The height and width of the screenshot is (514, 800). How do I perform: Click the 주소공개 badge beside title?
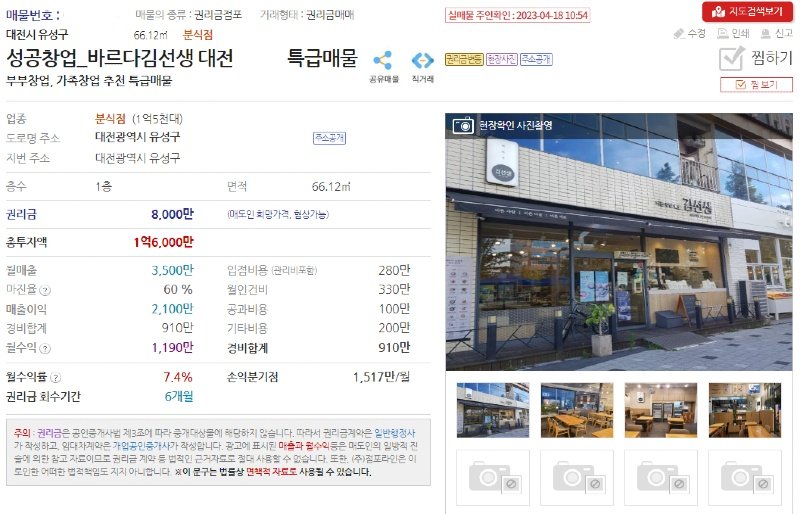pyautogui.click(x=536, y=59)
